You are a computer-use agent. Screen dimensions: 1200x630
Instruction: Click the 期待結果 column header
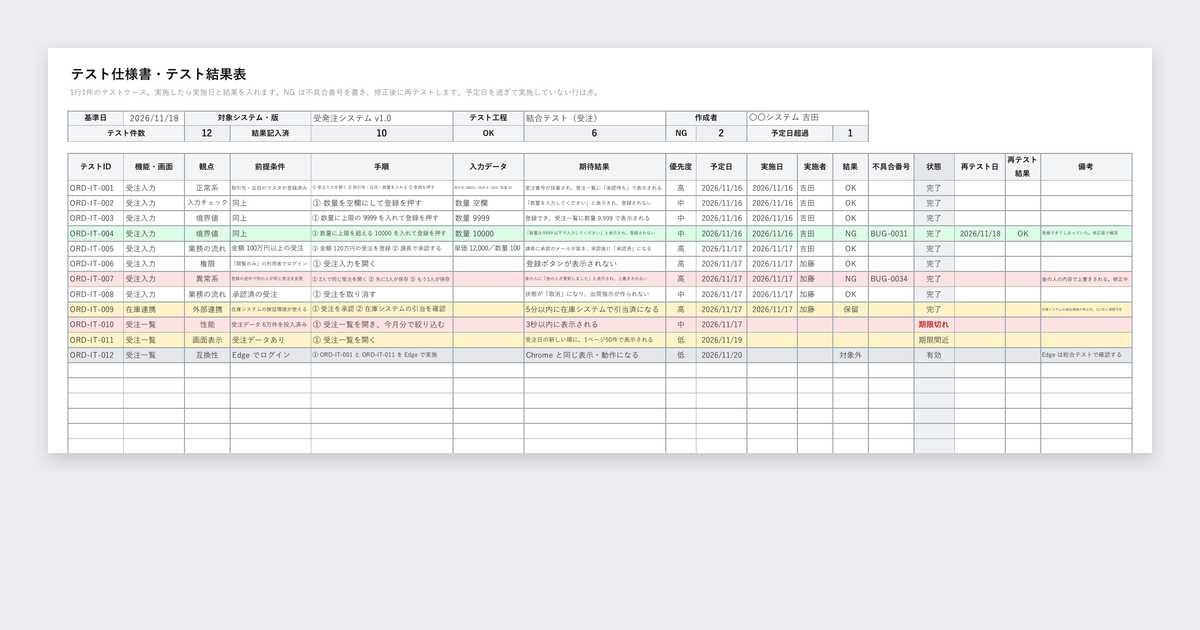(x=595, y=167)
